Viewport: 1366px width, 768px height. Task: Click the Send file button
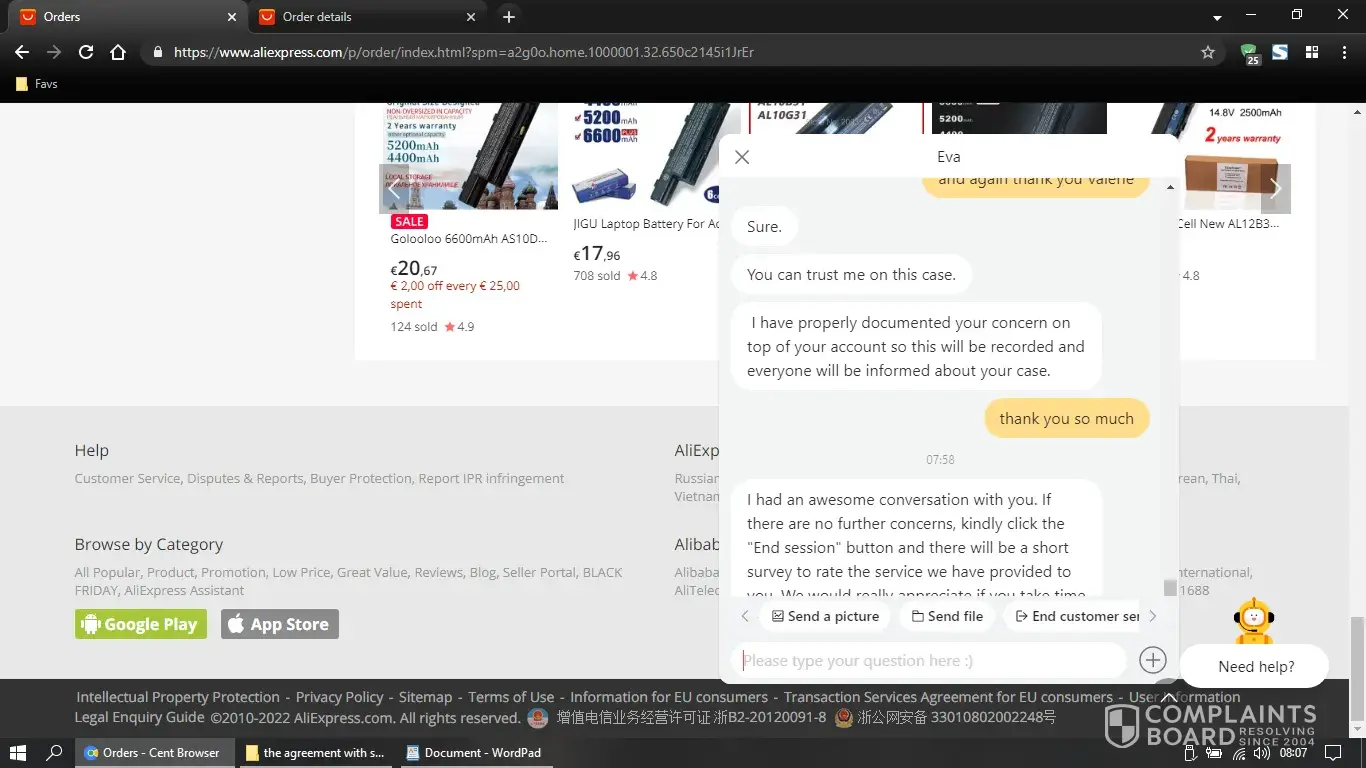tap(947, 616)
